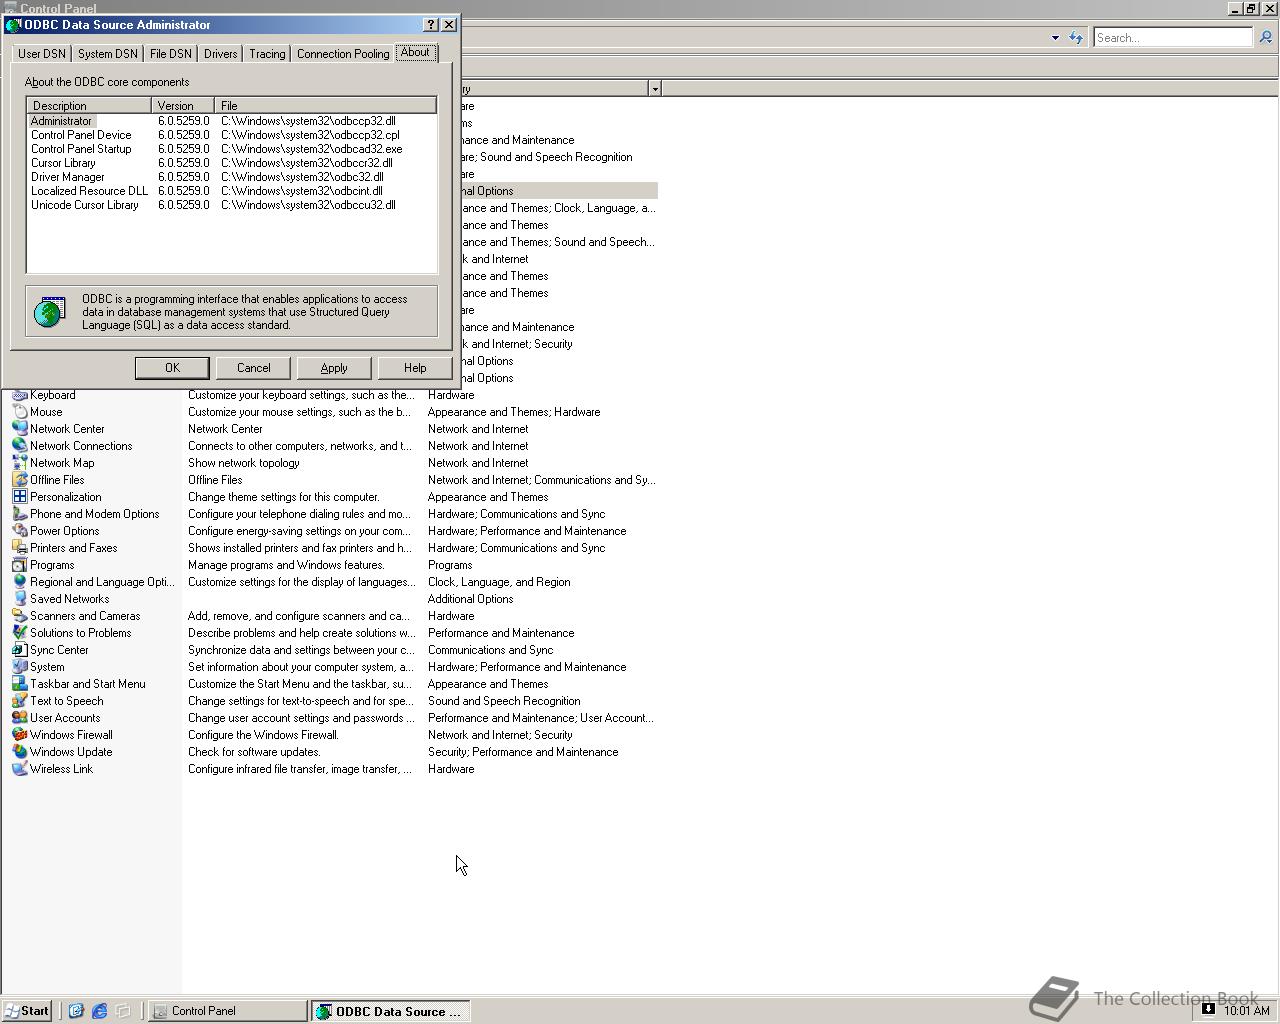Open the Category column header dropdown
Screen dimensions: 1280x1024
pos(655,89)
